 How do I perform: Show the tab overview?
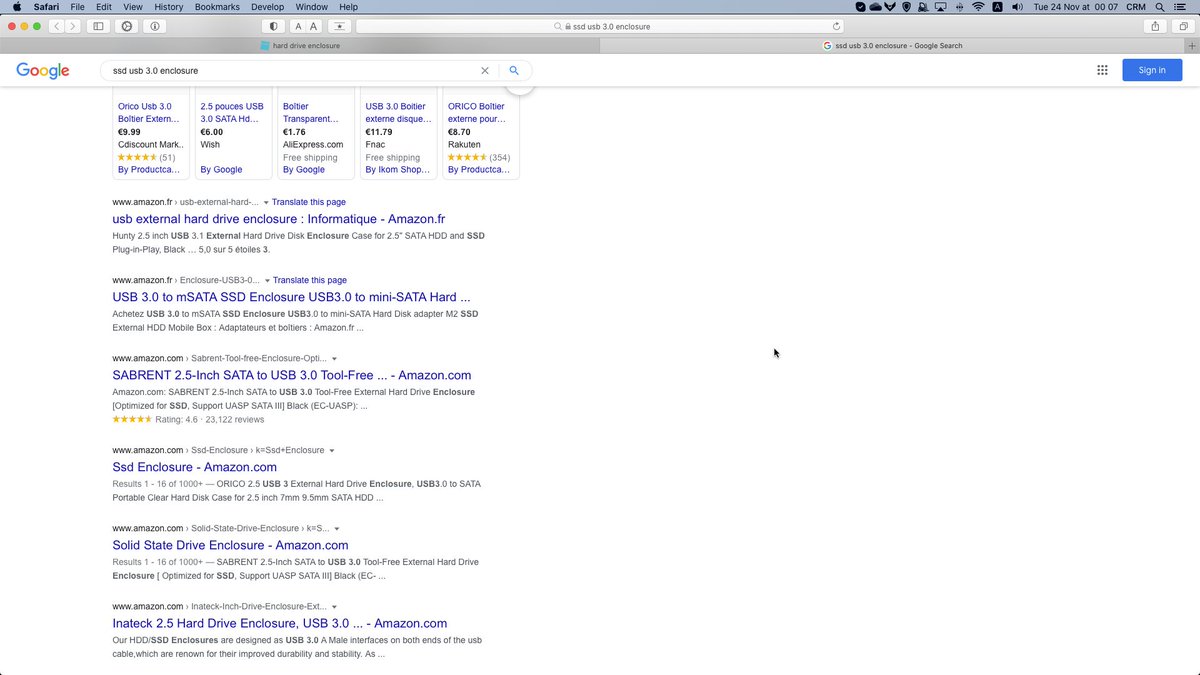1181,26
